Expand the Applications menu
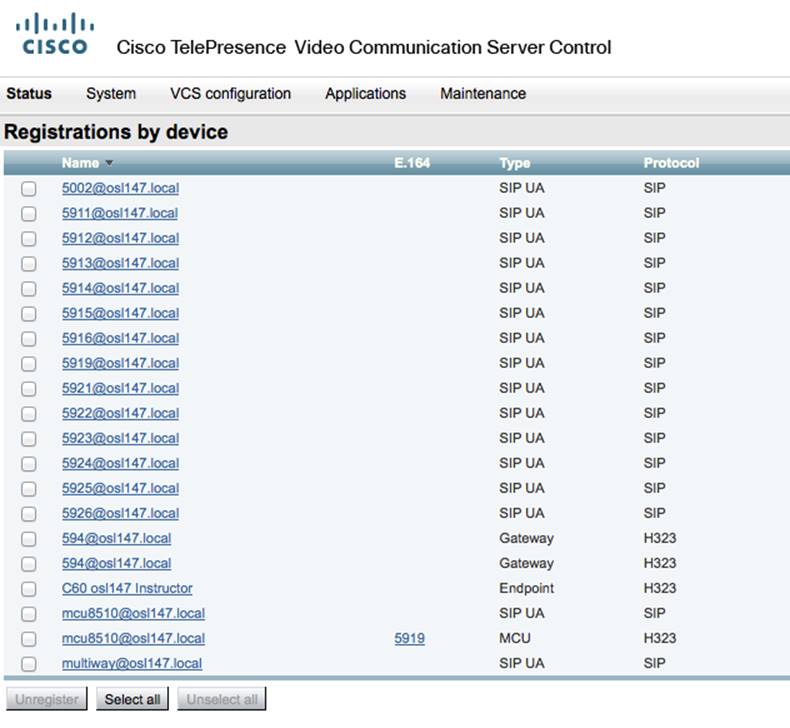Image resolution: width=790 pixels, height=728 pixels. pos(365,94)
